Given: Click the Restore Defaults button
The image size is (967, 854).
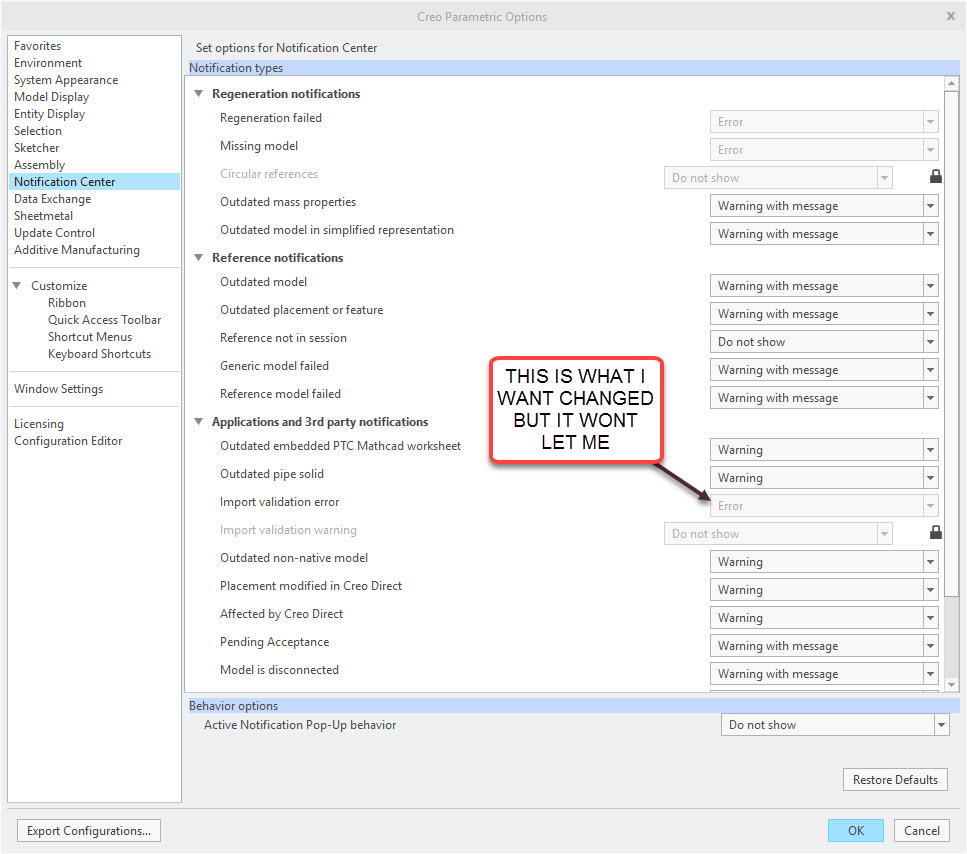Looking at the screenshot, I should coord(894,779).
